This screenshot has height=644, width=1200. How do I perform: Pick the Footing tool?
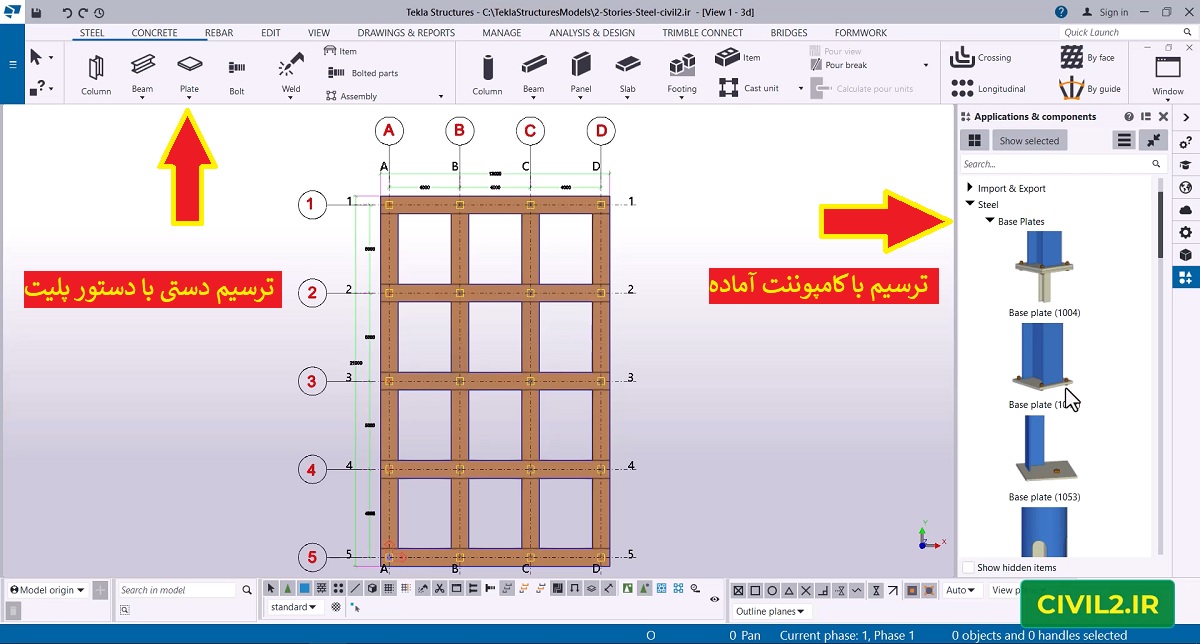click(x=682, y=73)
